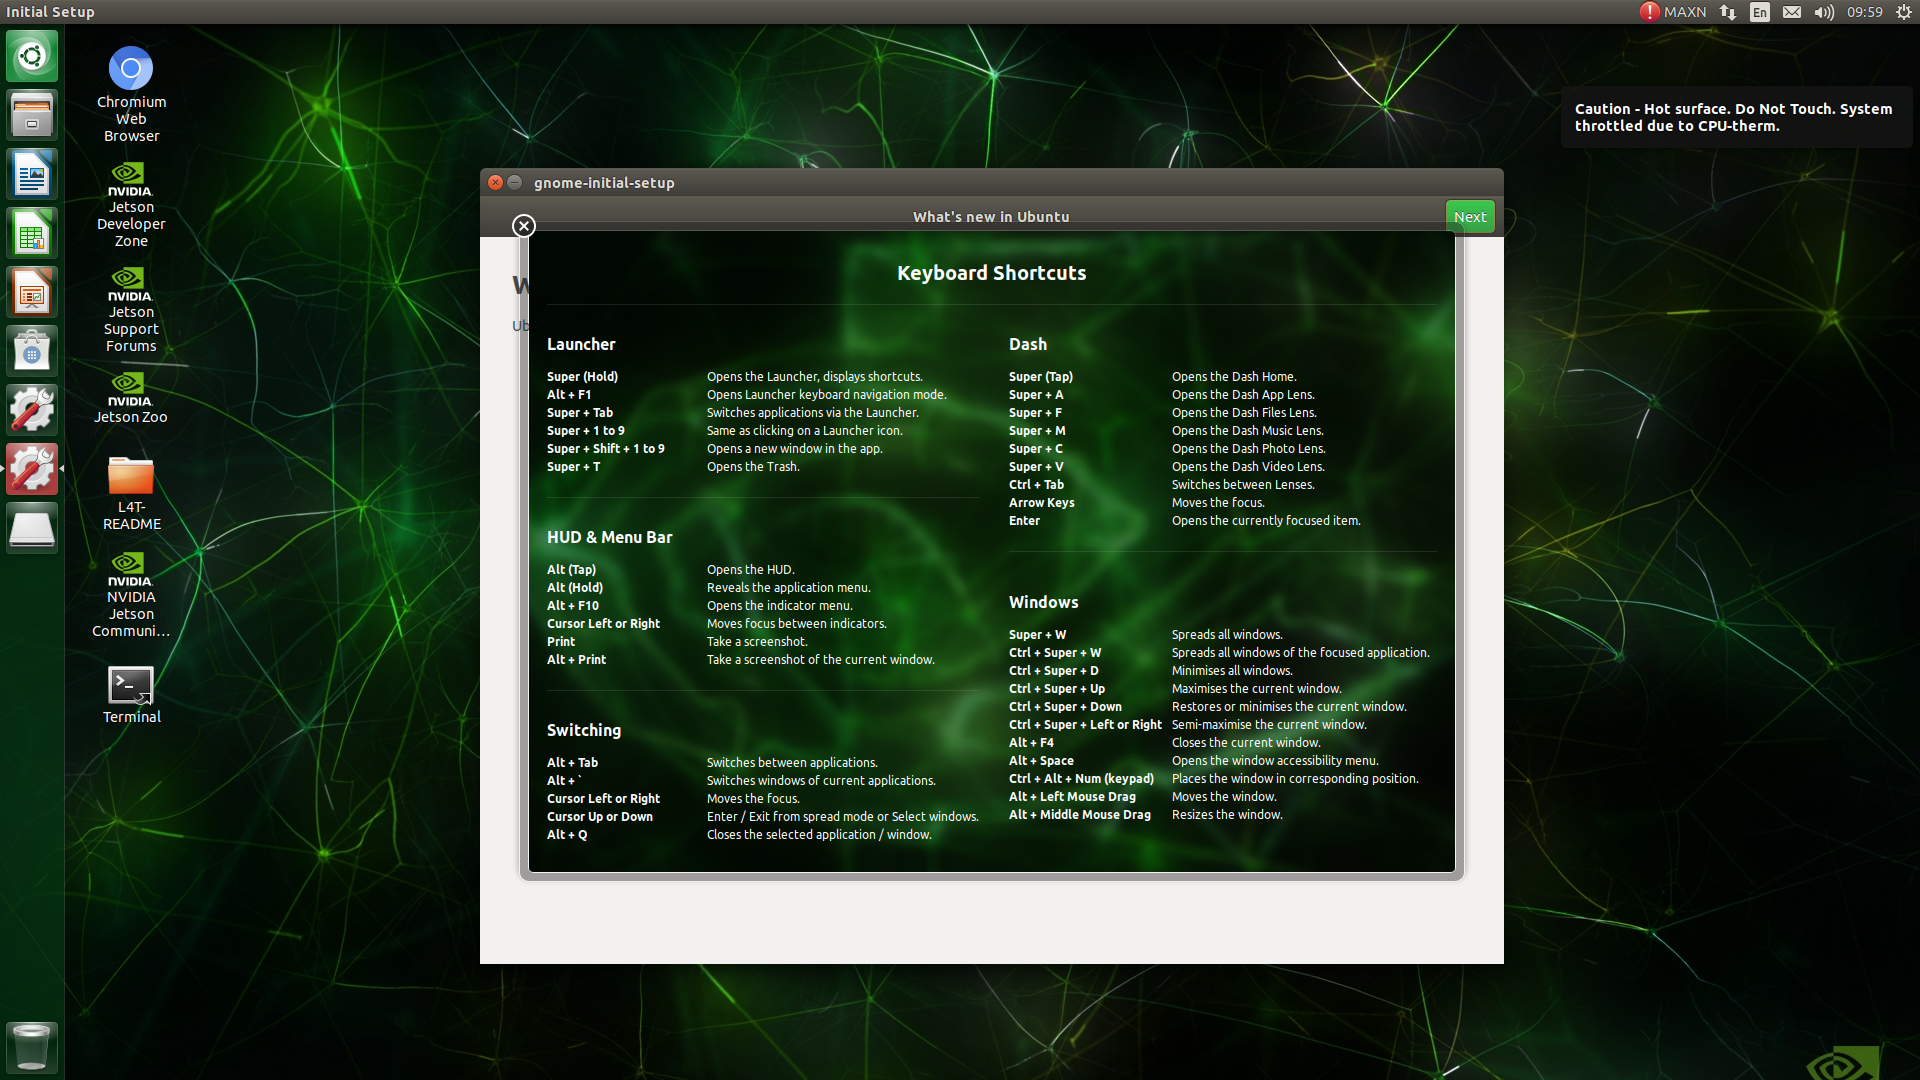The width and height of the screenshot is (1920, 1080).
Task: Open the En keyboard layout indicator
Action: click(x=1760, y=12)
